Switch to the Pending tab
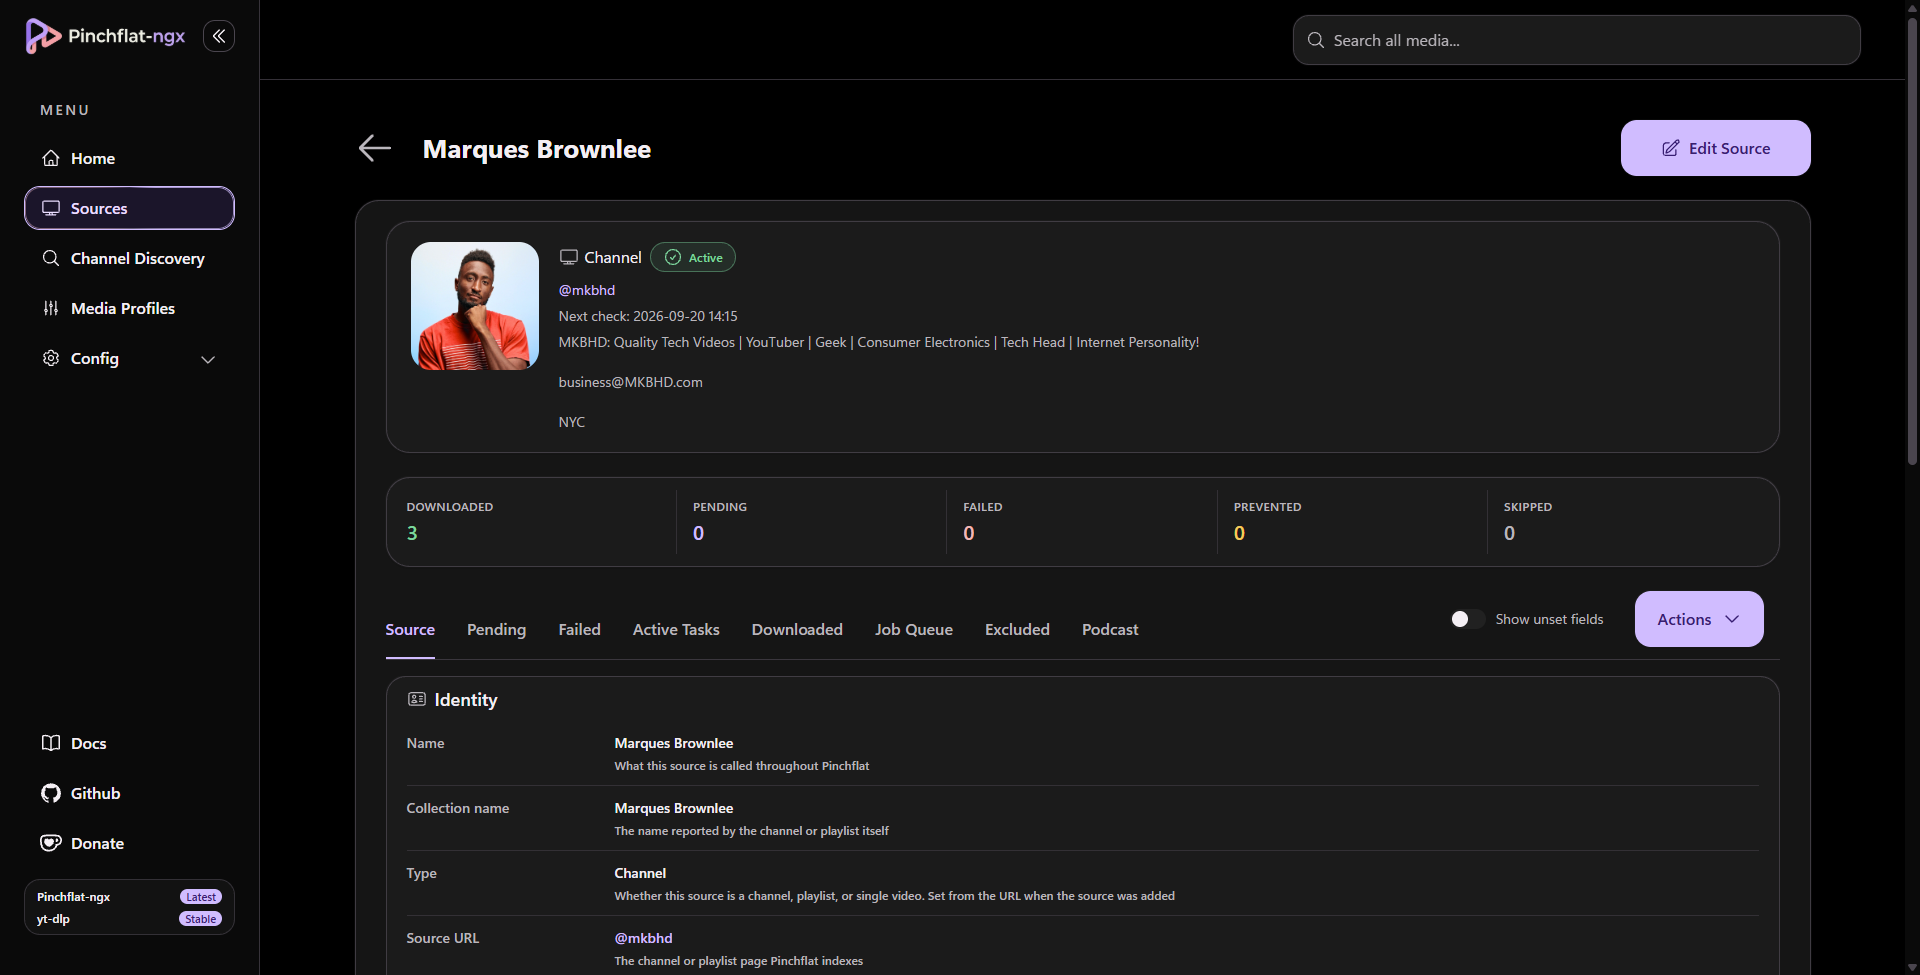 (496, 629)
